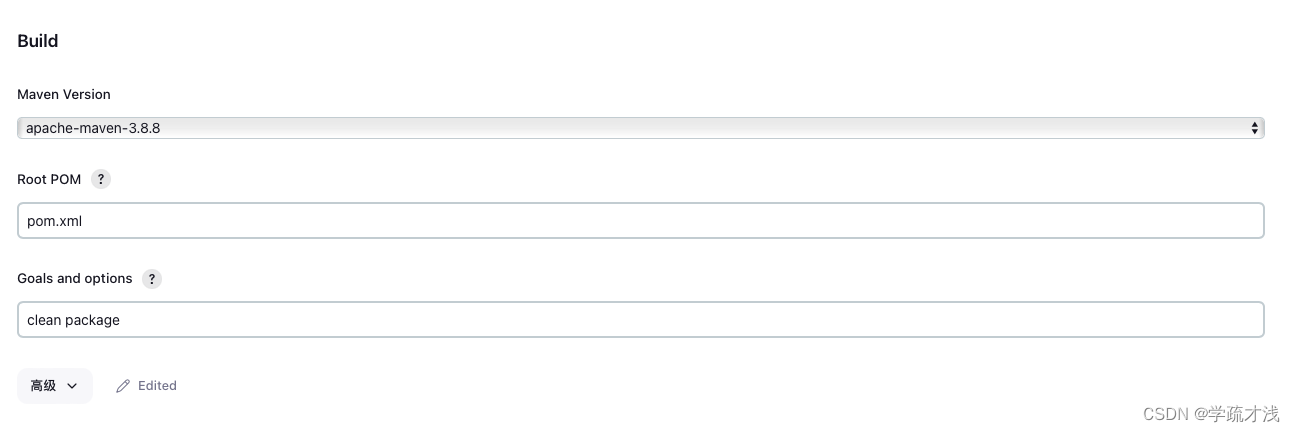Open the Root POM help icon

[101, 179]
